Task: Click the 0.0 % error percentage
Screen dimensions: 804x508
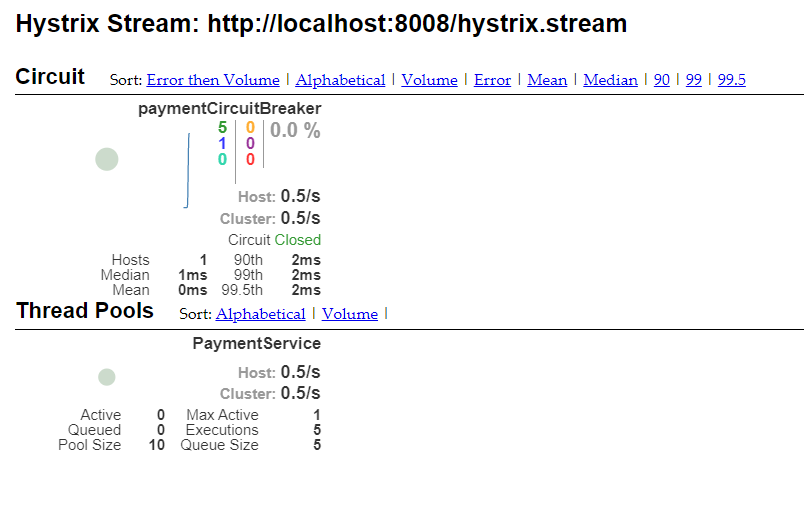Action: pyautogui.click(x=295, y=130)
